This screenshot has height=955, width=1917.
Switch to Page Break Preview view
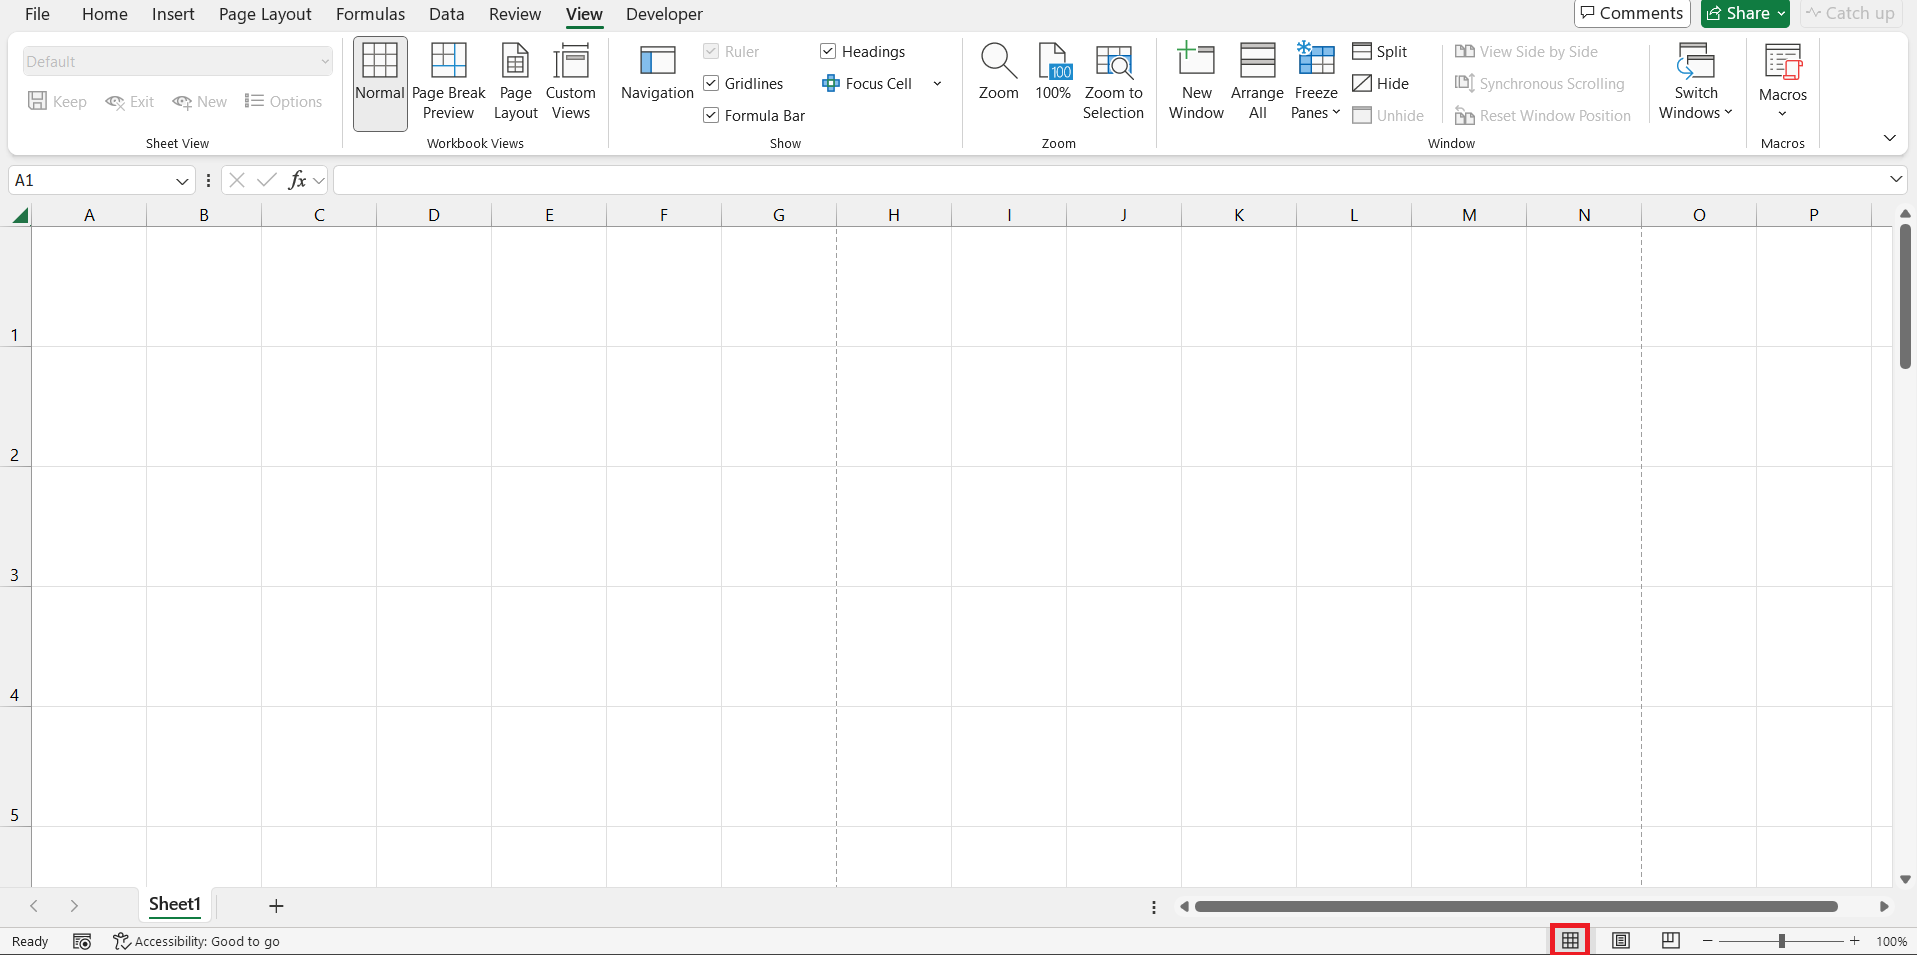tap(448, 83)
